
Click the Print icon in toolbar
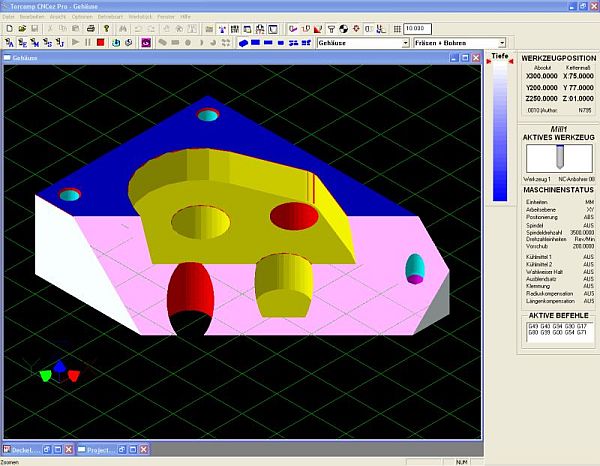pos(91,29)
